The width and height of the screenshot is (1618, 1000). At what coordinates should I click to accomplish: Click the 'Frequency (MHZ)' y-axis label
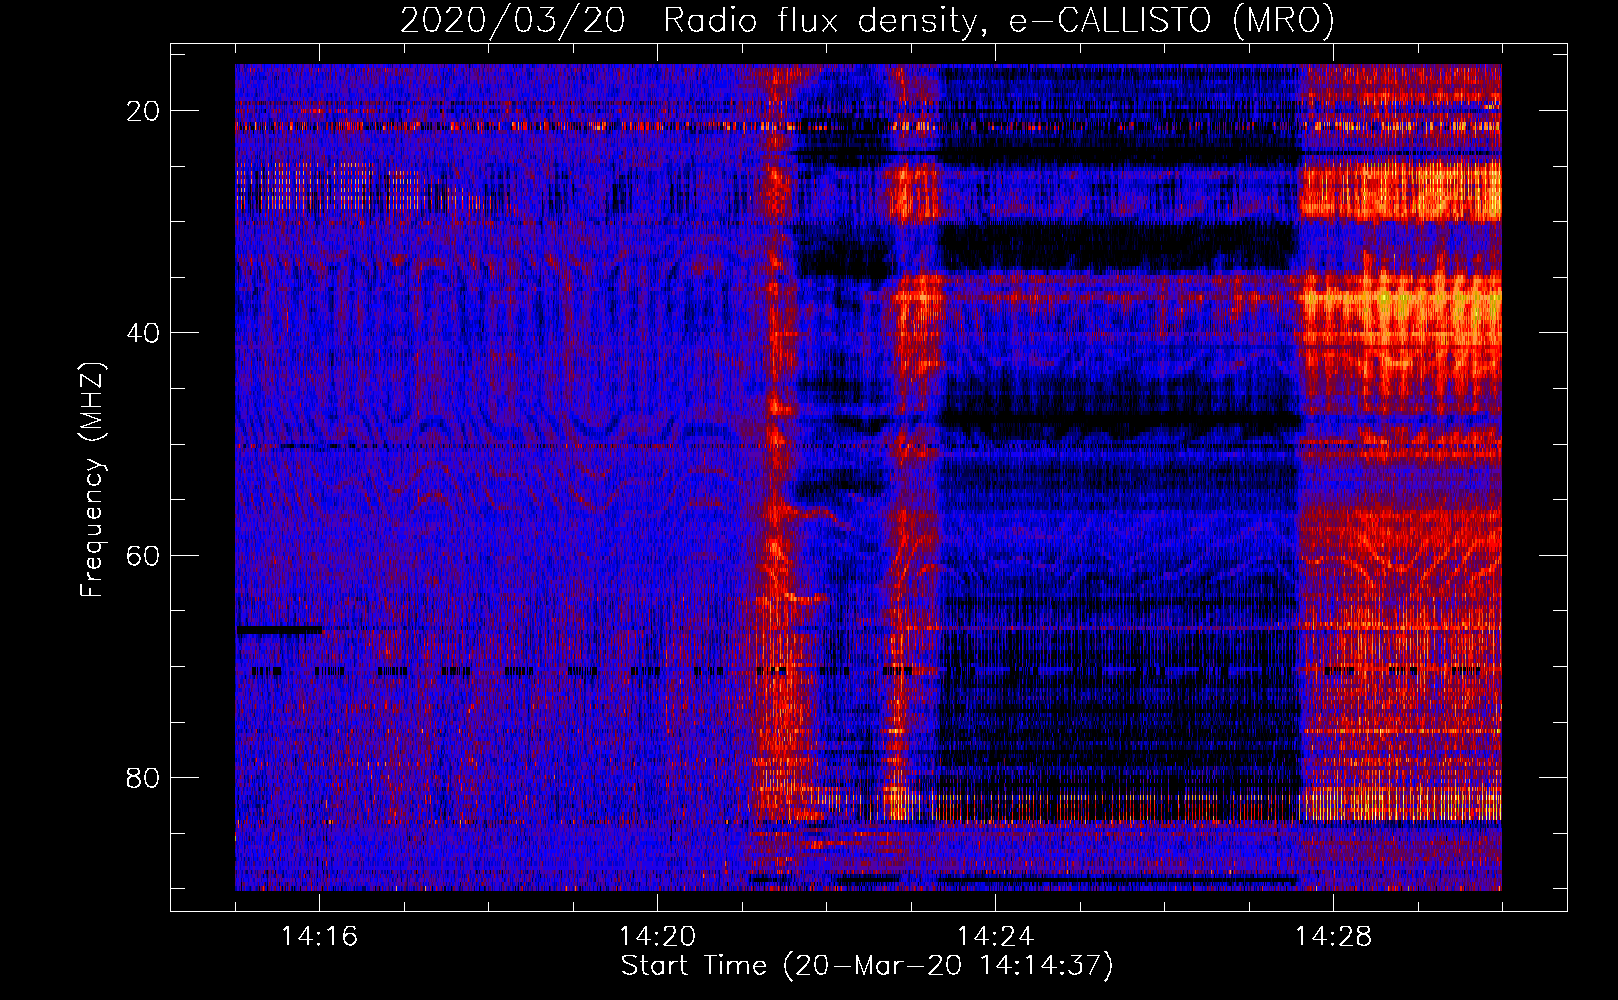pos(92,480)
